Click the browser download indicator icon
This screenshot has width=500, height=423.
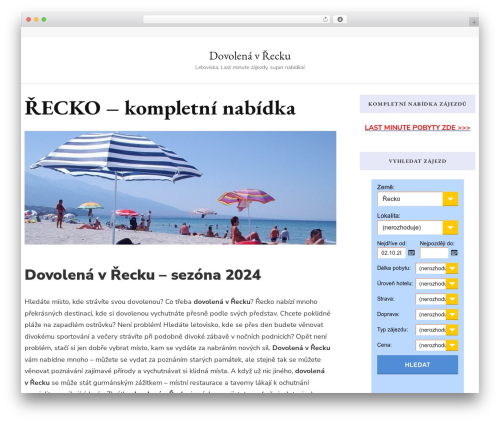click(340, 20)
